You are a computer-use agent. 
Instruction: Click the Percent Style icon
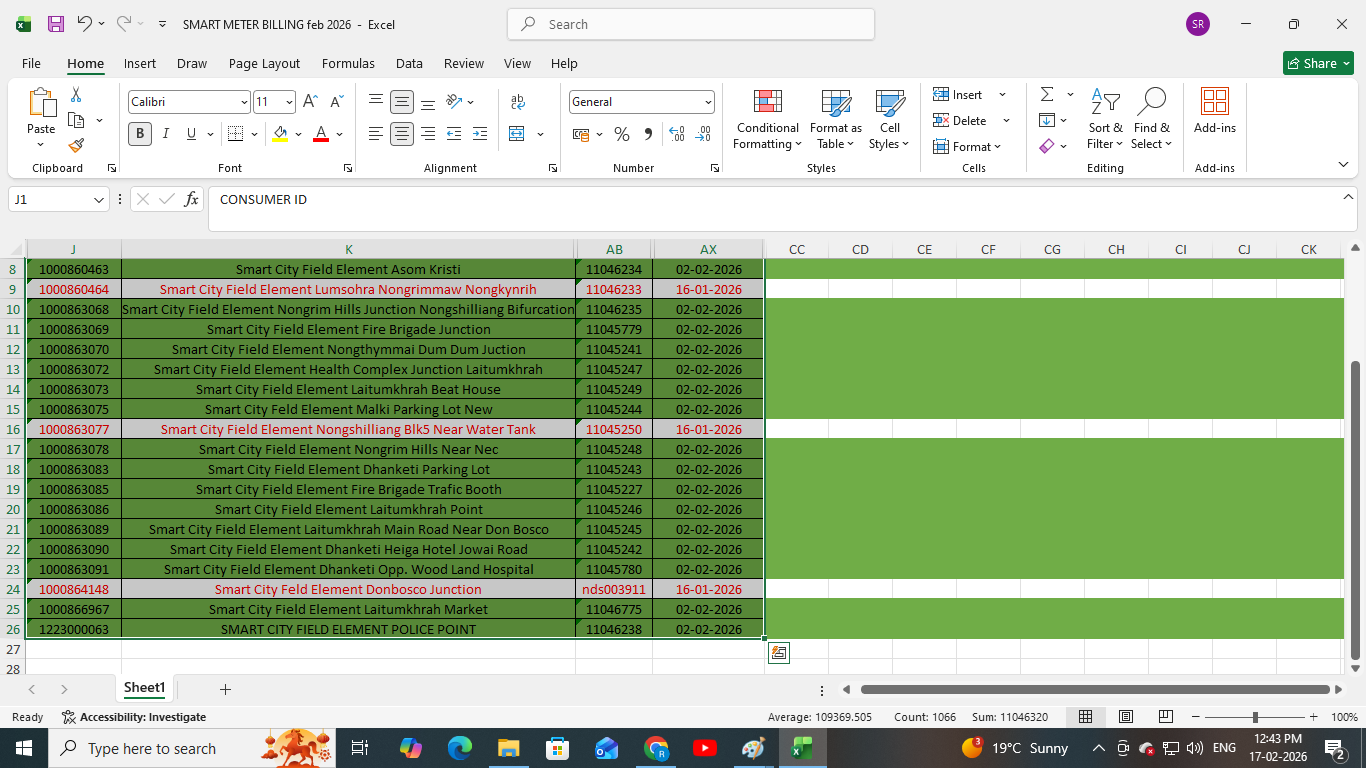pos(622,134)
